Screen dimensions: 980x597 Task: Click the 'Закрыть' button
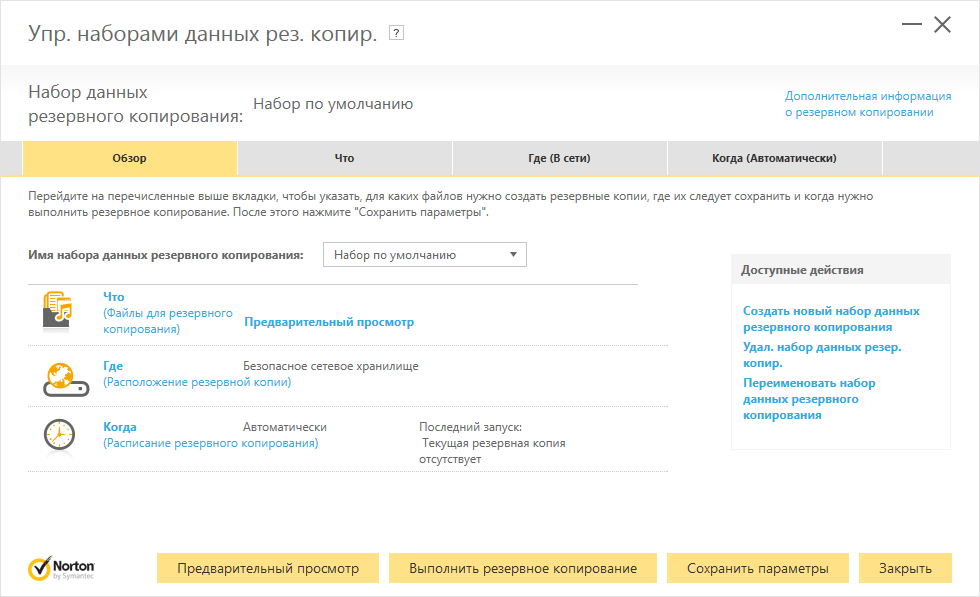click(x=905, y=568)
